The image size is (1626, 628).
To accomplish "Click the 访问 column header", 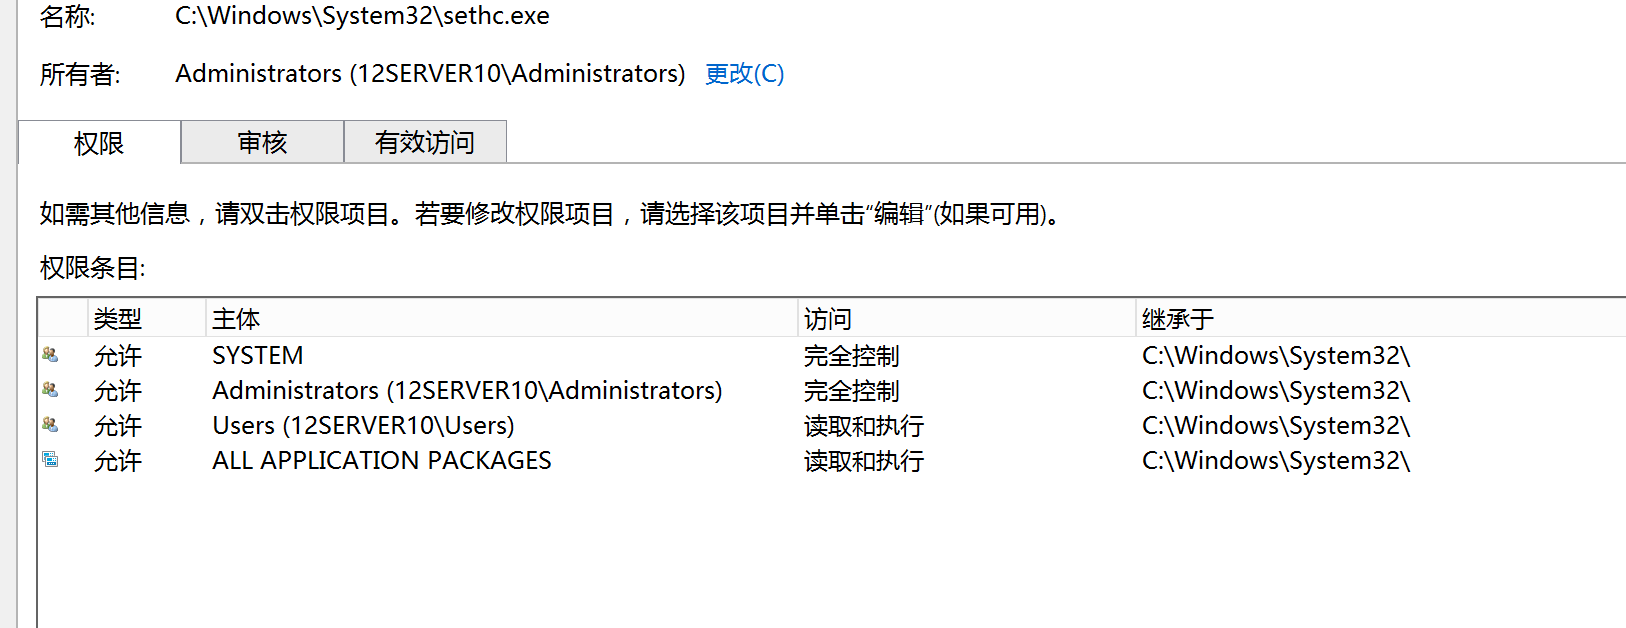I will [827, 319].
